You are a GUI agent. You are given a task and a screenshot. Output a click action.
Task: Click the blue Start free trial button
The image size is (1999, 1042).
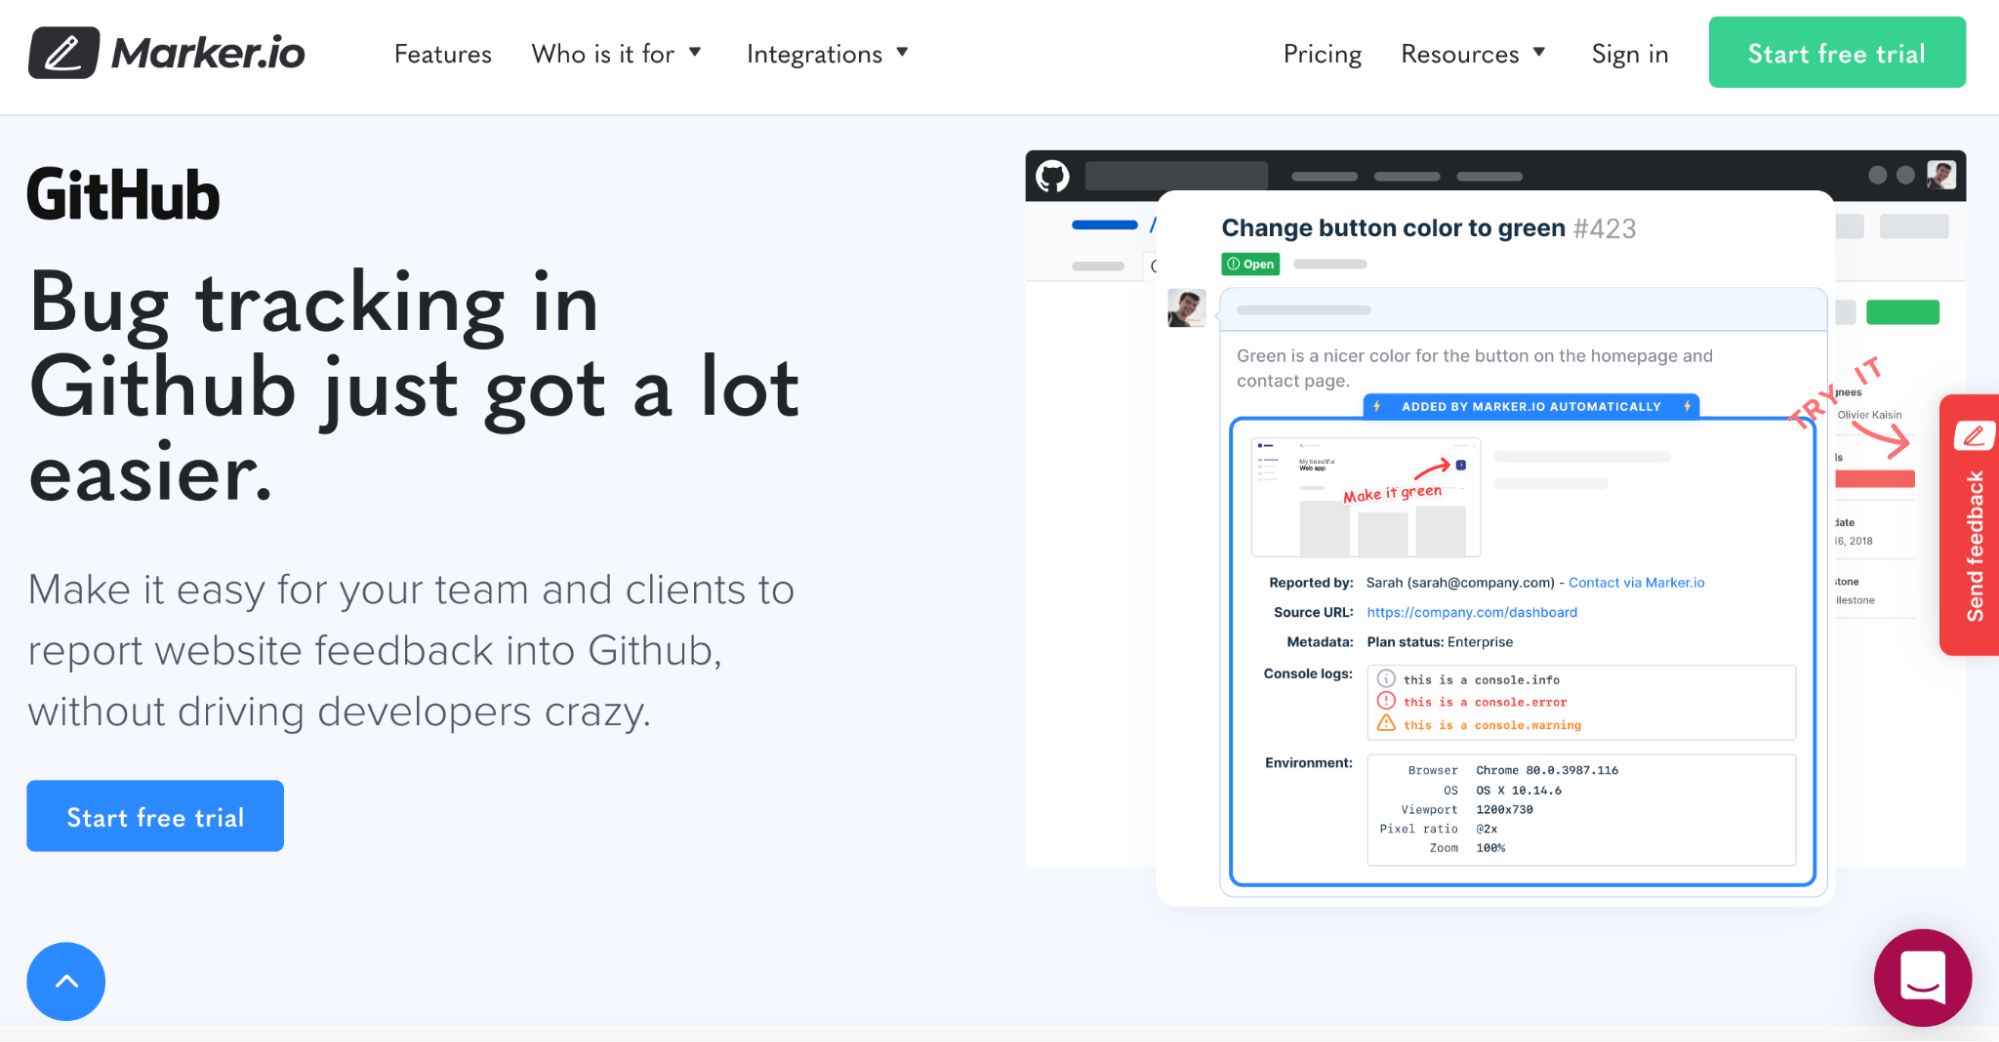coord(155,816)
